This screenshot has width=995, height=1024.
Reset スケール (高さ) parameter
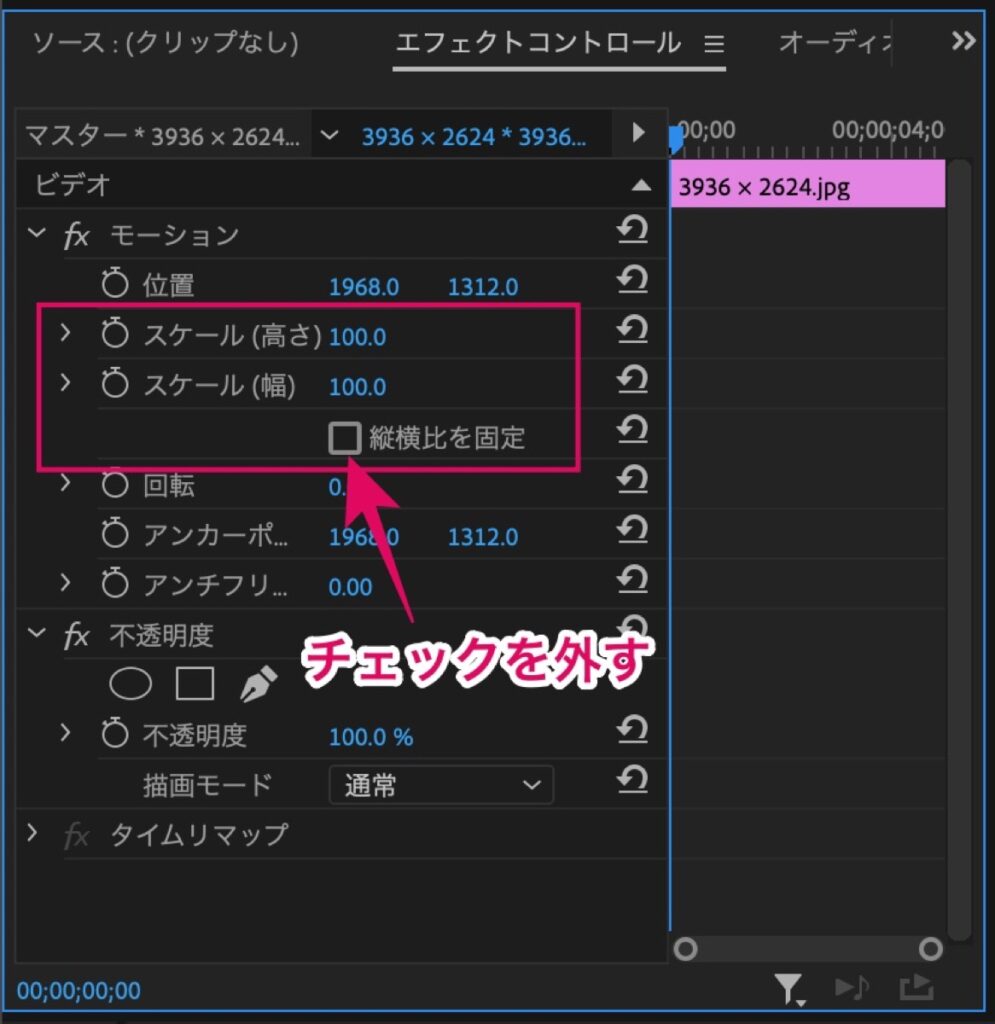tap(632, 330)
